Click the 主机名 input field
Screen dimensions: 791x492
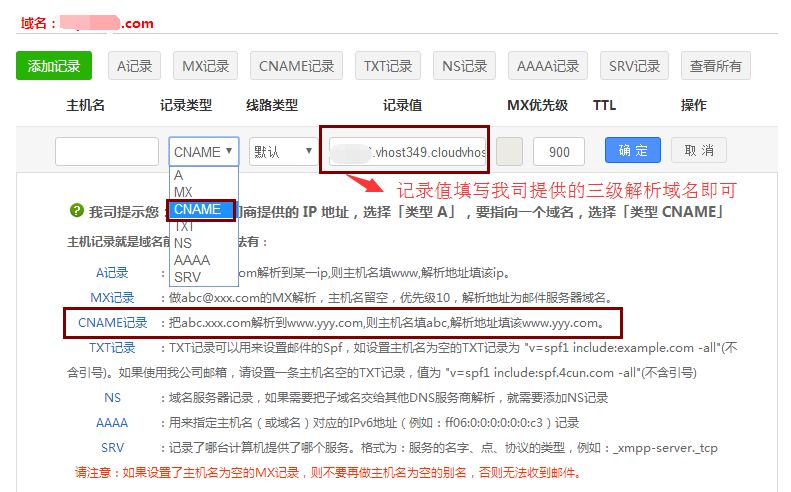107,151
